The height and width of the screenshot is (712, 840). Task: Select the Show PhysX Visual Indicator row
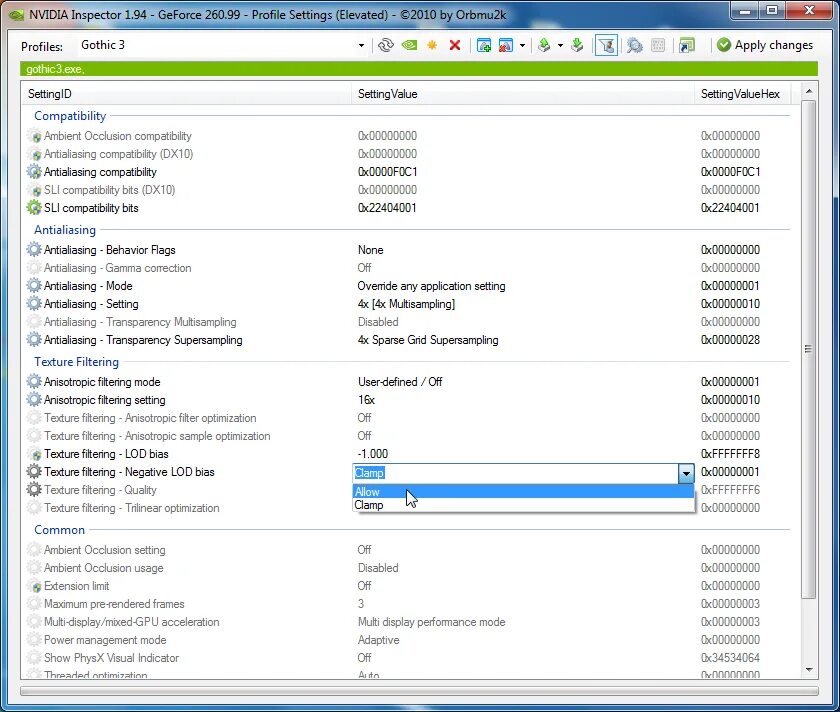410,658
